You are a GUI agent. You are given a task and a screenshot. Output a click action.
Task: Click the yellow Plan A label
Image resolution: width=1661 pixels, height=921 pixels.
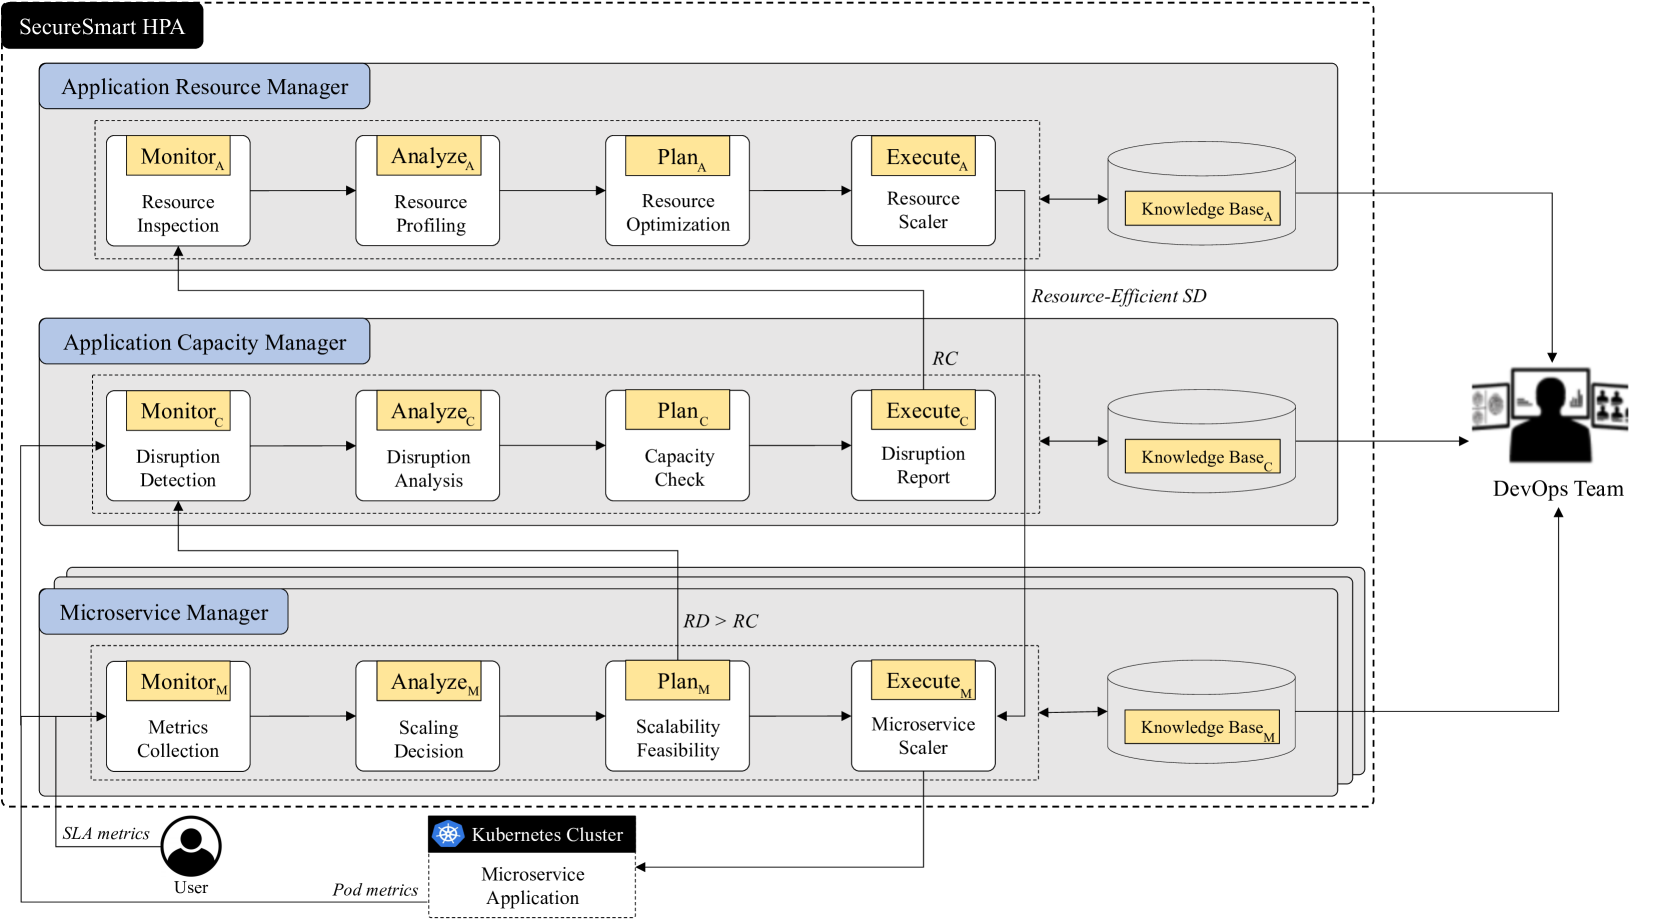tap(678, 156)
